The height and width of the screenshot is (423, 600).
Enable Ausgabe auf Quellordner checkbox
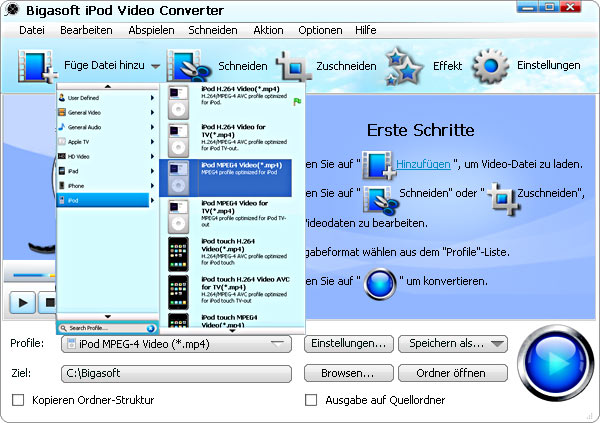311,400
